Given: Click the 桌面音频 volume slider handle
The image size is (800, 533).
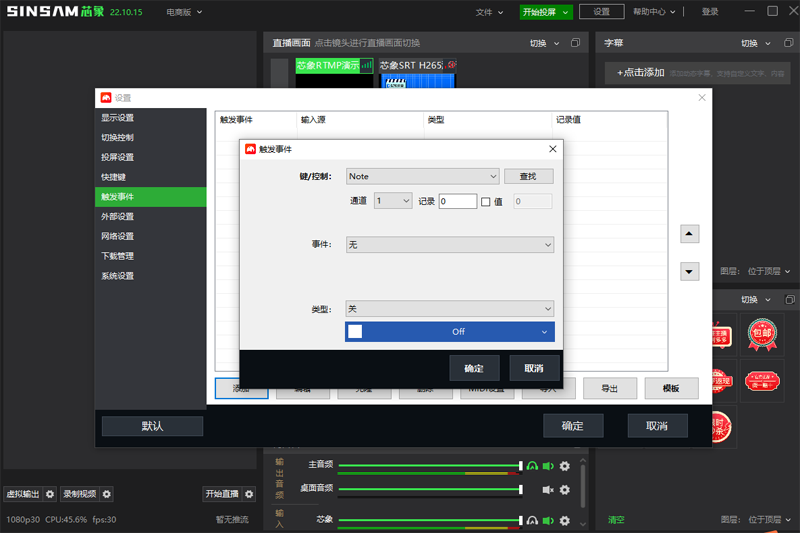Looking at the screenshot, I should click(x=520, y=490).
